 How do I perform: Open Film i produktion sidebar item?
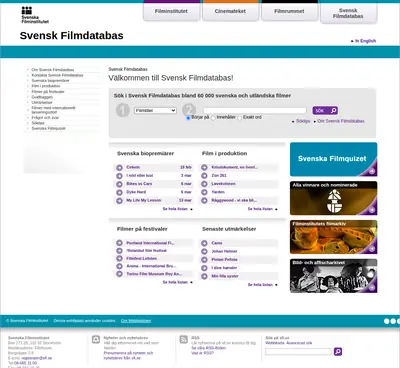(x=46, y=86)
